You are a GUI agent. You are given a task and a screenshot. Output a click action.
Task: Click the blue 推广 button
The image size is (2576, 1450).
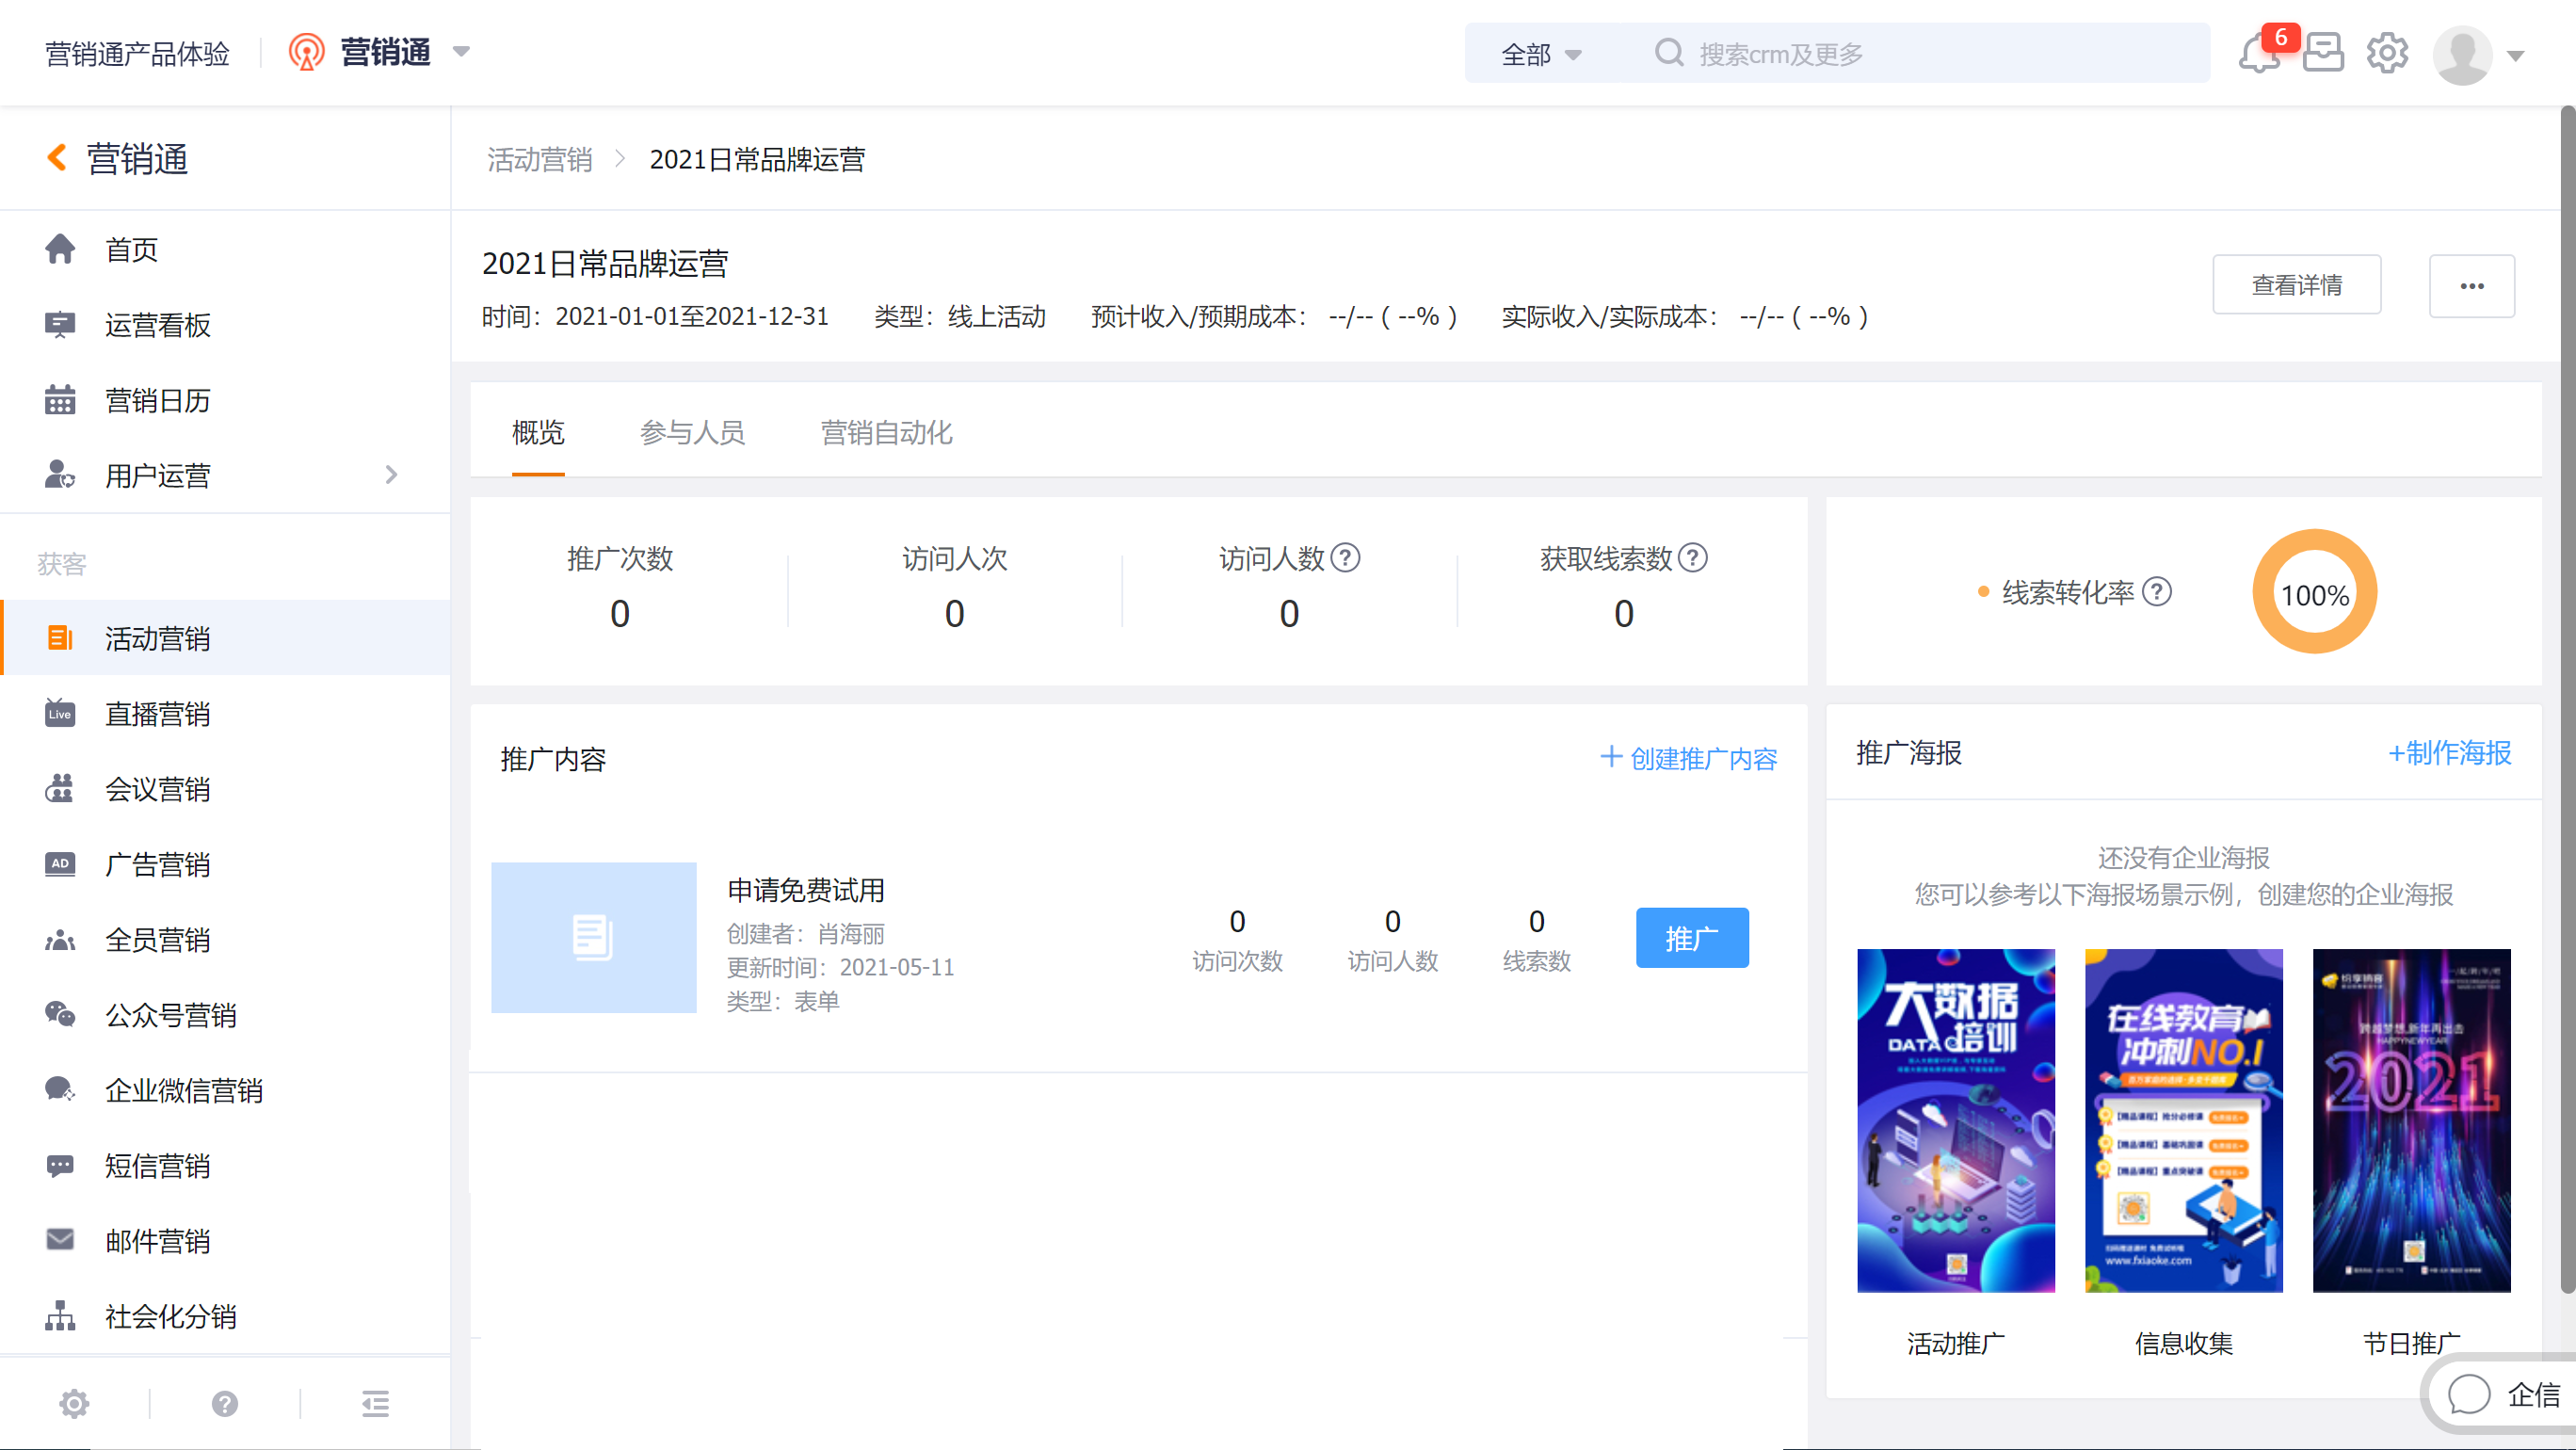[x=1692, y=938]
